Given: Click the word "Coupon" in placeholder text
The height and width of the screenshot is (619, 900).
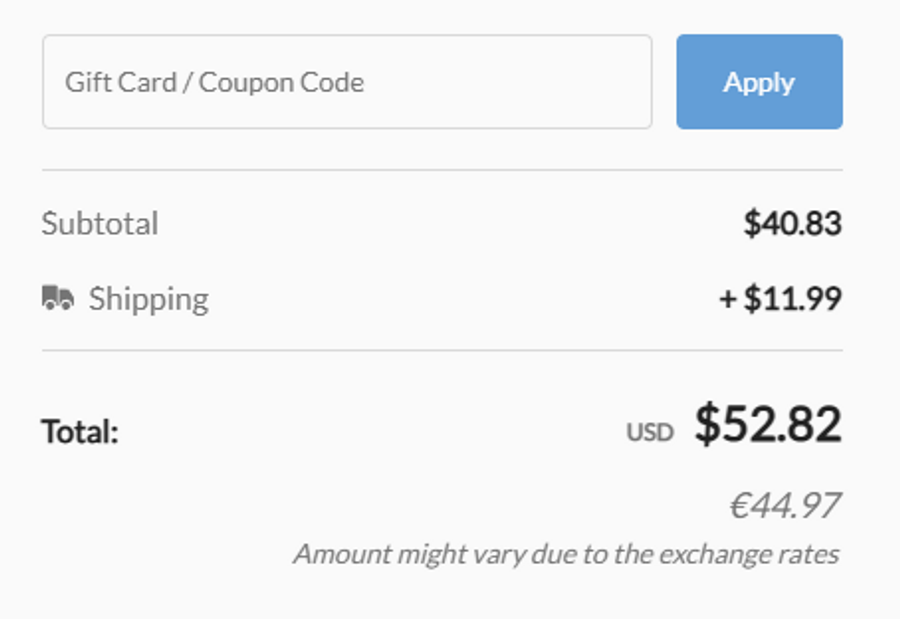Looking at the screenshot, I should 246,83.
